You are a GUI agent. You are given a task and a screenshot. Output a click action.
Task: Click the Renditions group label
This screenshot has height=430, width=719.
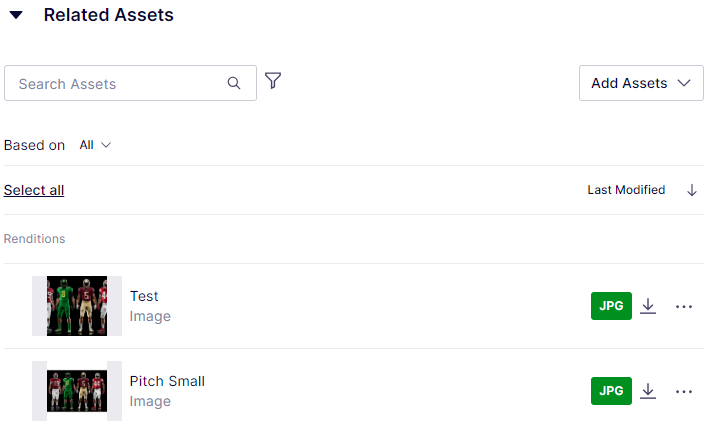[34, 239]
